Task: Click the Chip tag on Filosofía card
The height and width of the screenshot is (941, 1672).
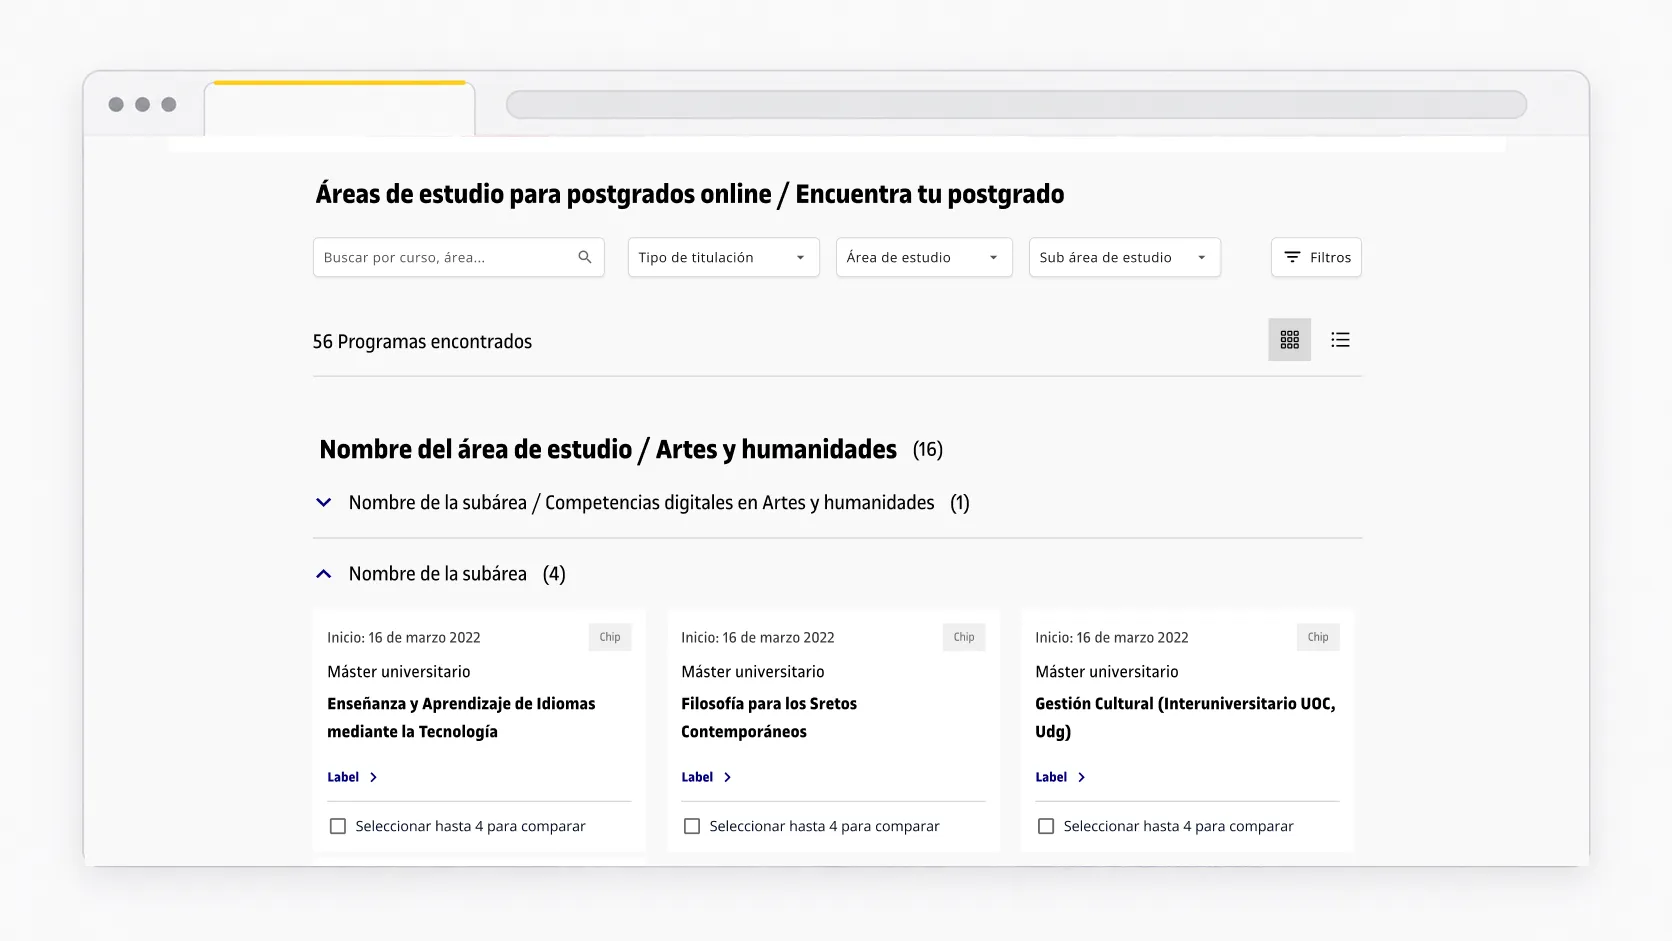Action: click(x=964, y=637)
